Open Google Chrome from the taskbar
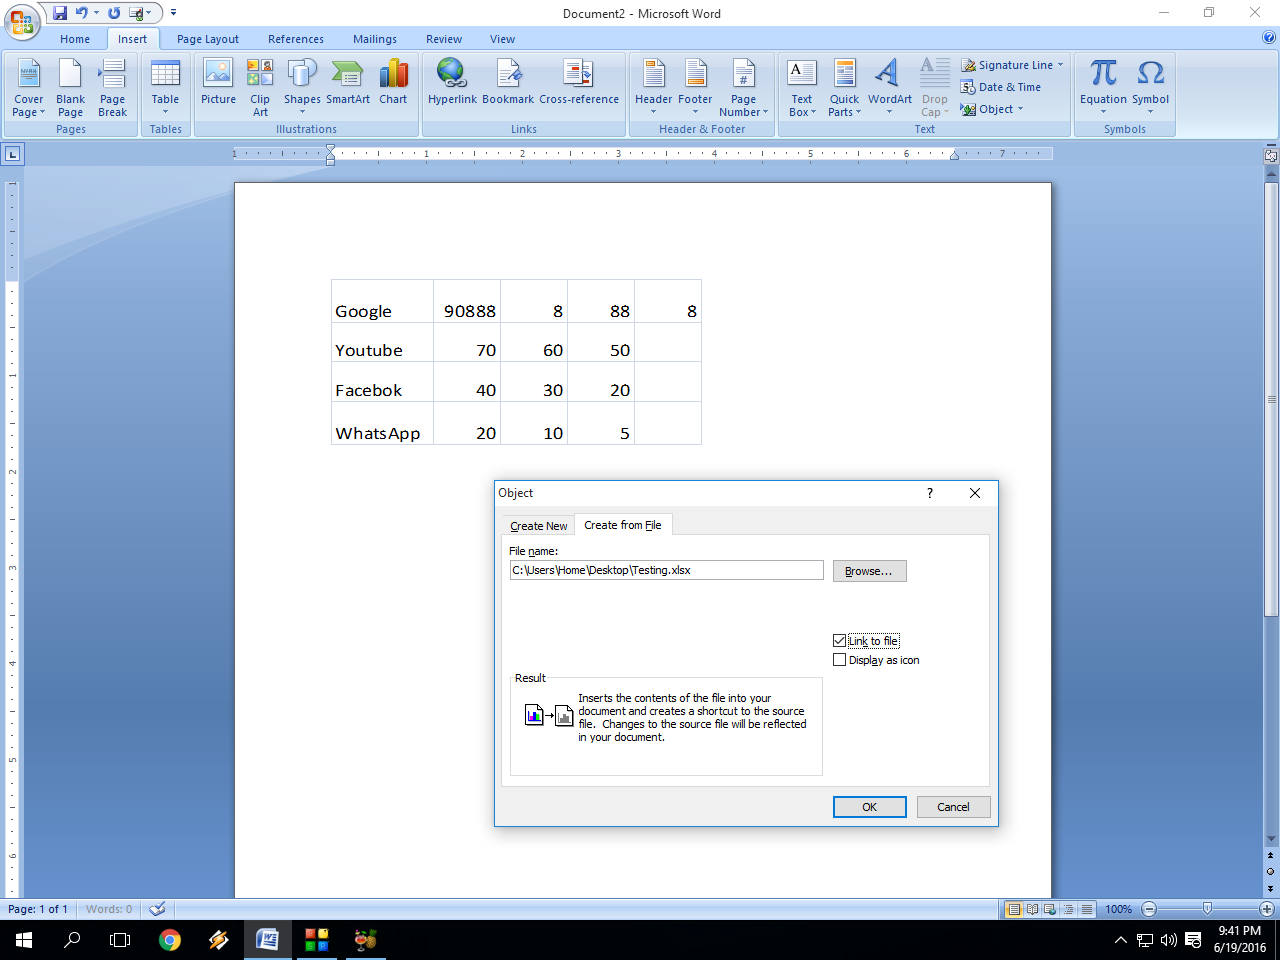Screen dimensions: 1280x960 pos(170,940)
